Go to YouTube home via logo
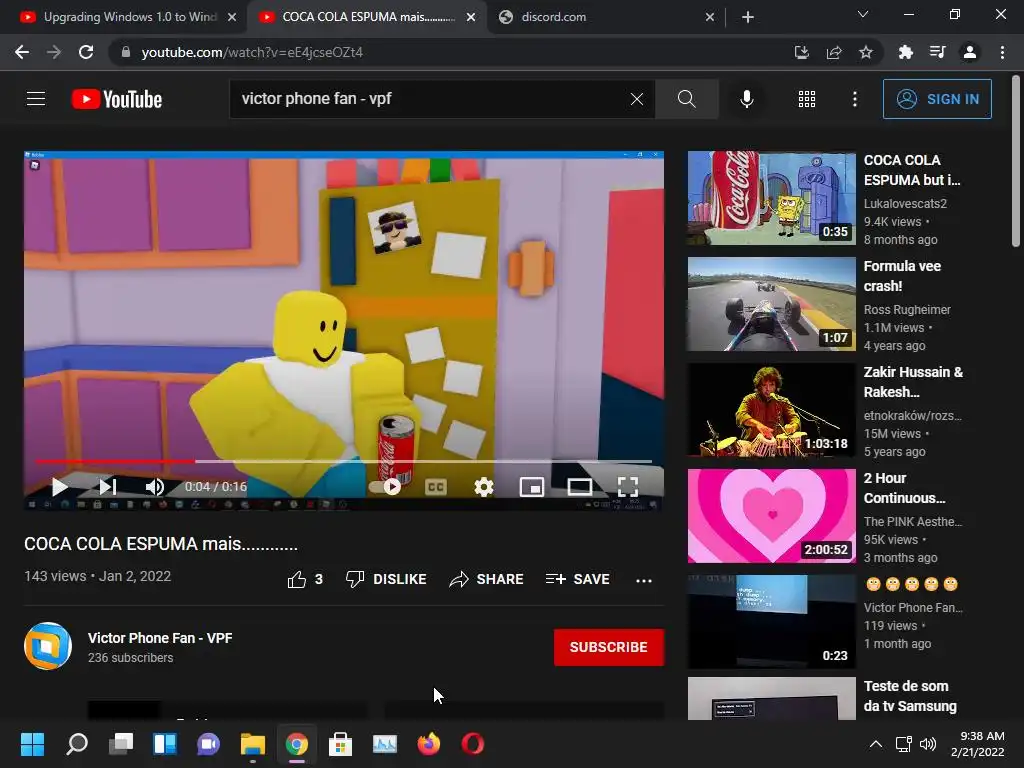This screenshot has height=768, width=1024. (117, 99)
